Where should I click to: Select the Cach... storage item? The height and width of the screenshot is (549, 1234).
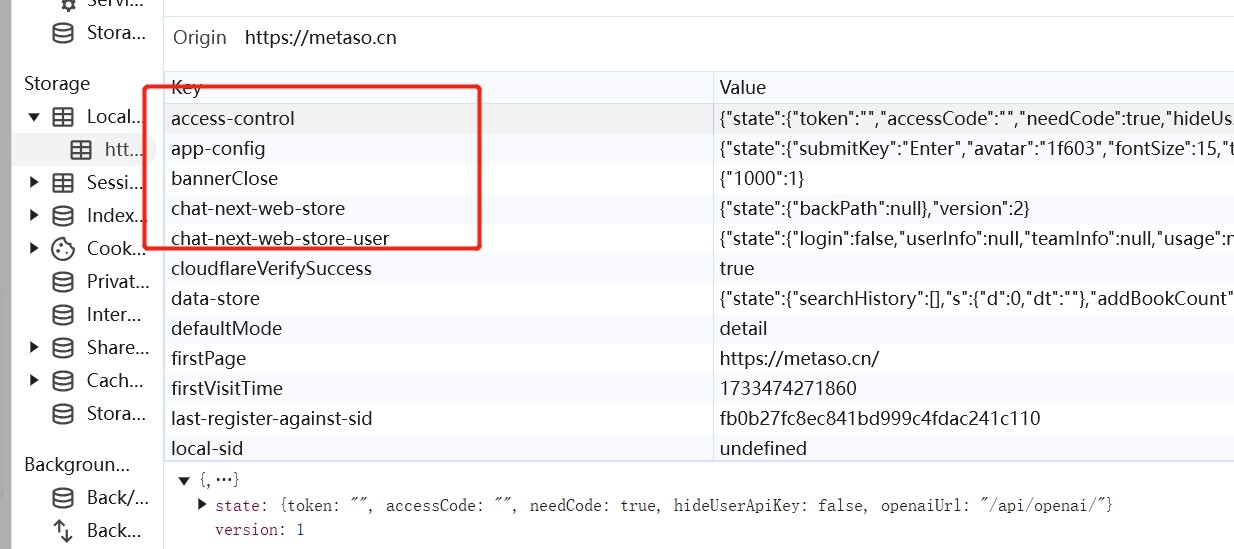point(116,381)
